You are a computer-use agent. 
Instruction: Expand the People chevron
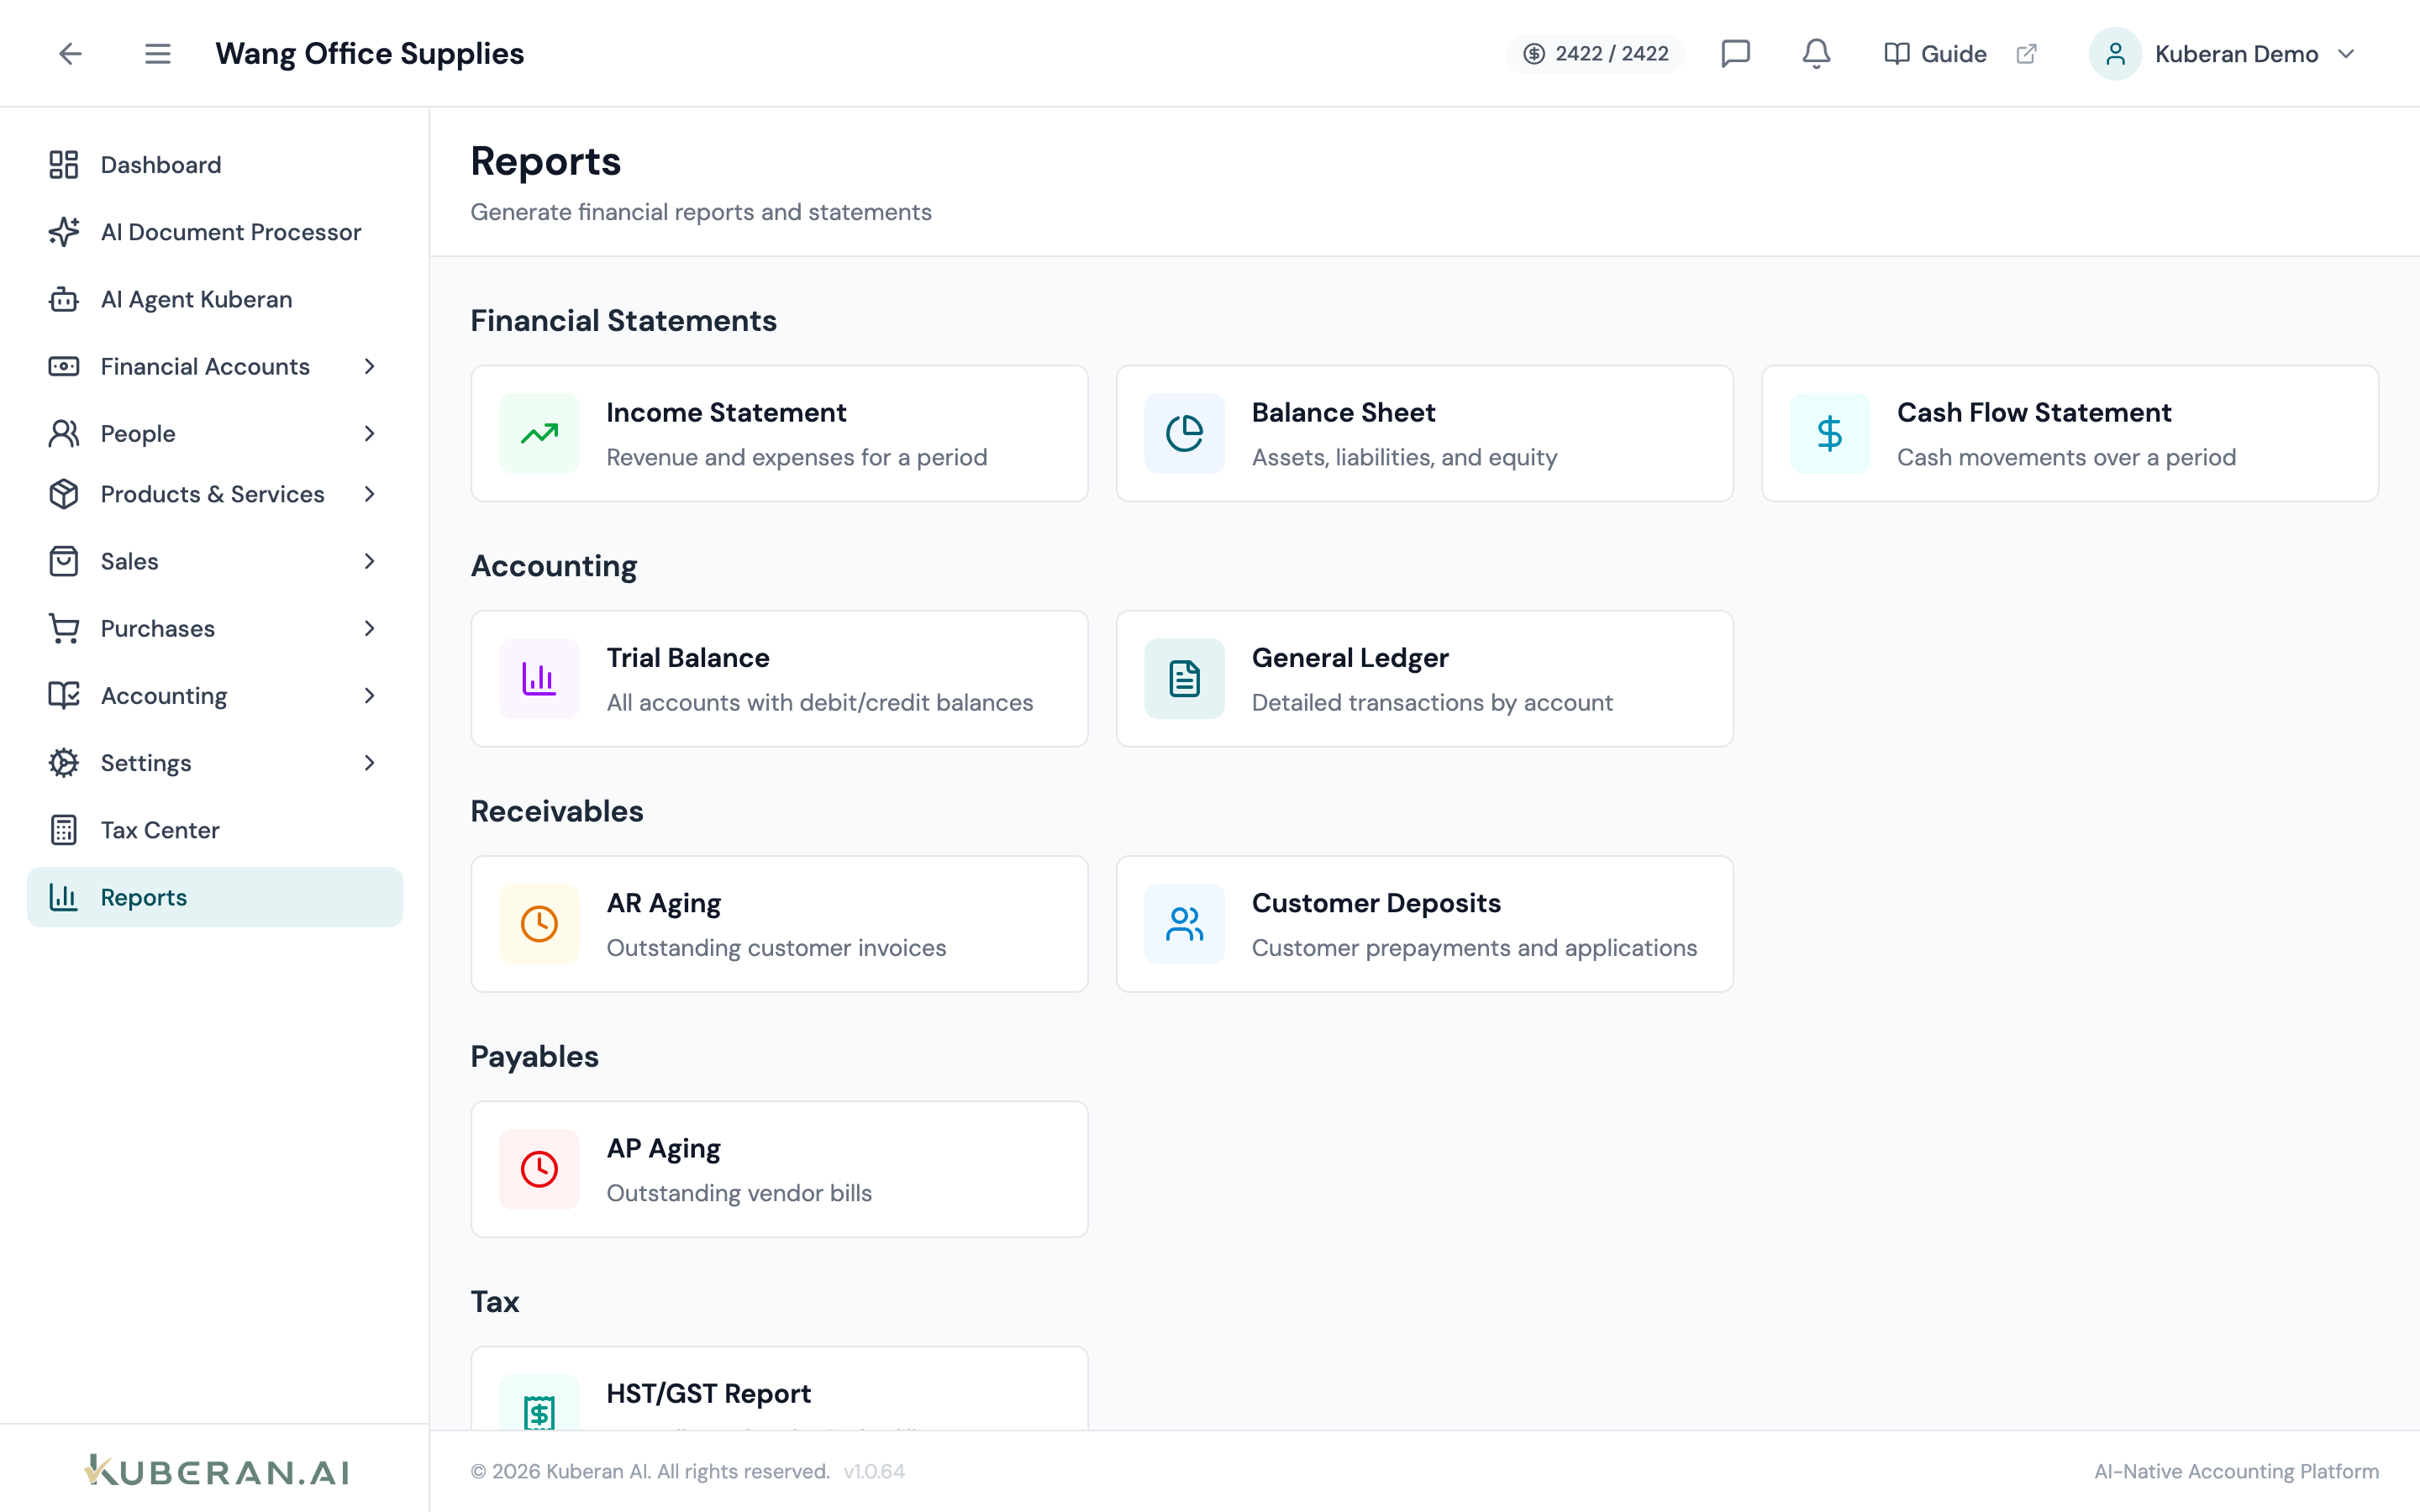point(369,433)
